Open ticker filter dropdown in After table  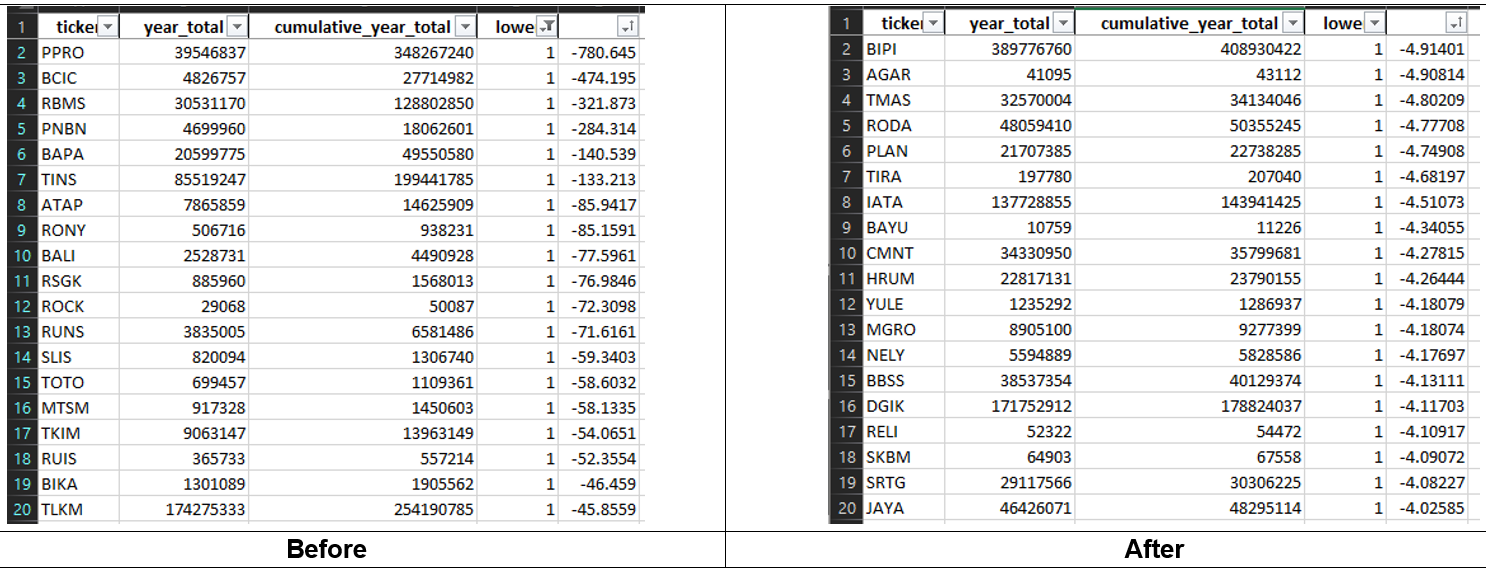932,23
